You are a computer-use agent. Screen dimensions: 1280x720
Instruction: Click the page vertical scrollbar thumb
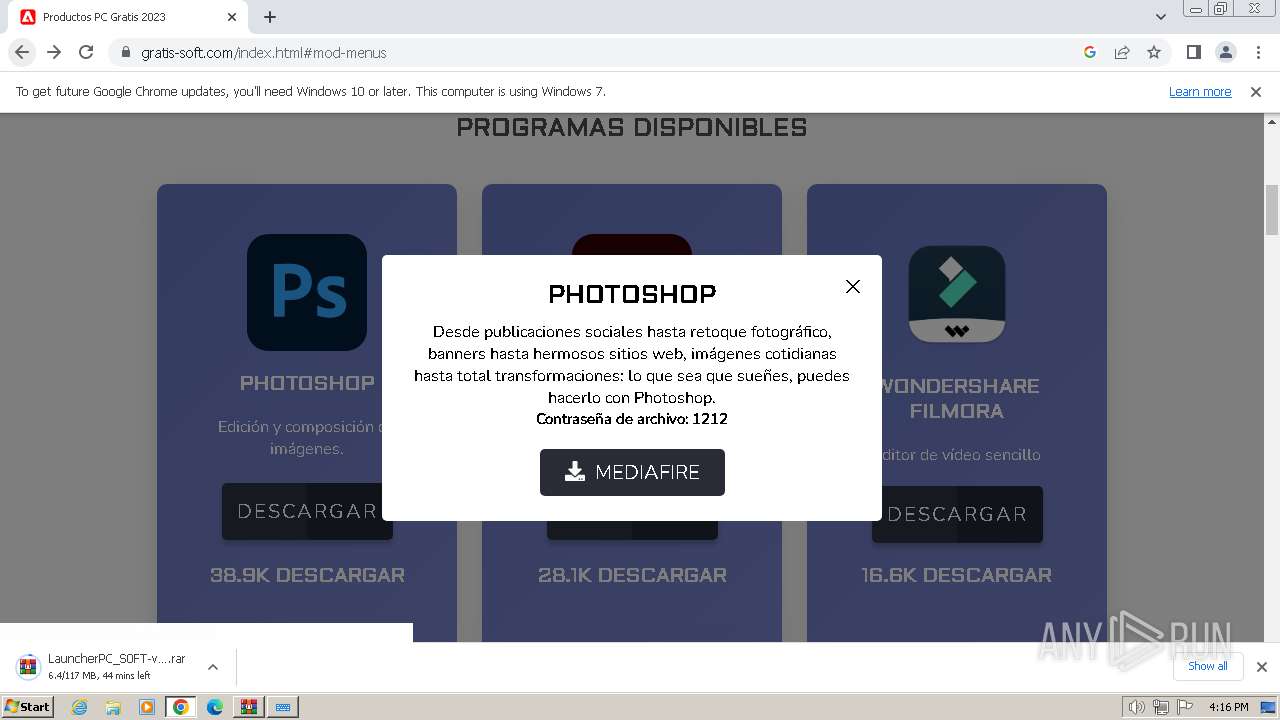(1272, 210)
